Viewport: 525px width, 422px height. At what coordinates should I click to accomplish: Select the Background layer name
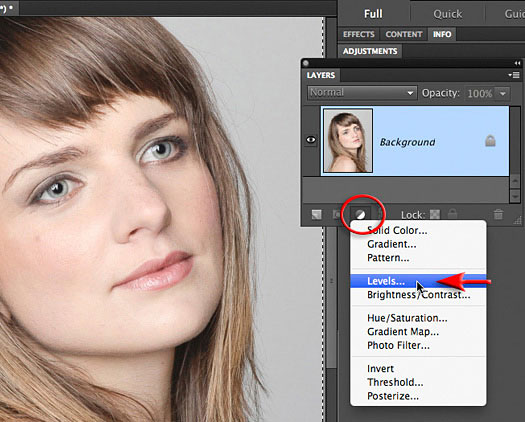[x=407, y=142]
